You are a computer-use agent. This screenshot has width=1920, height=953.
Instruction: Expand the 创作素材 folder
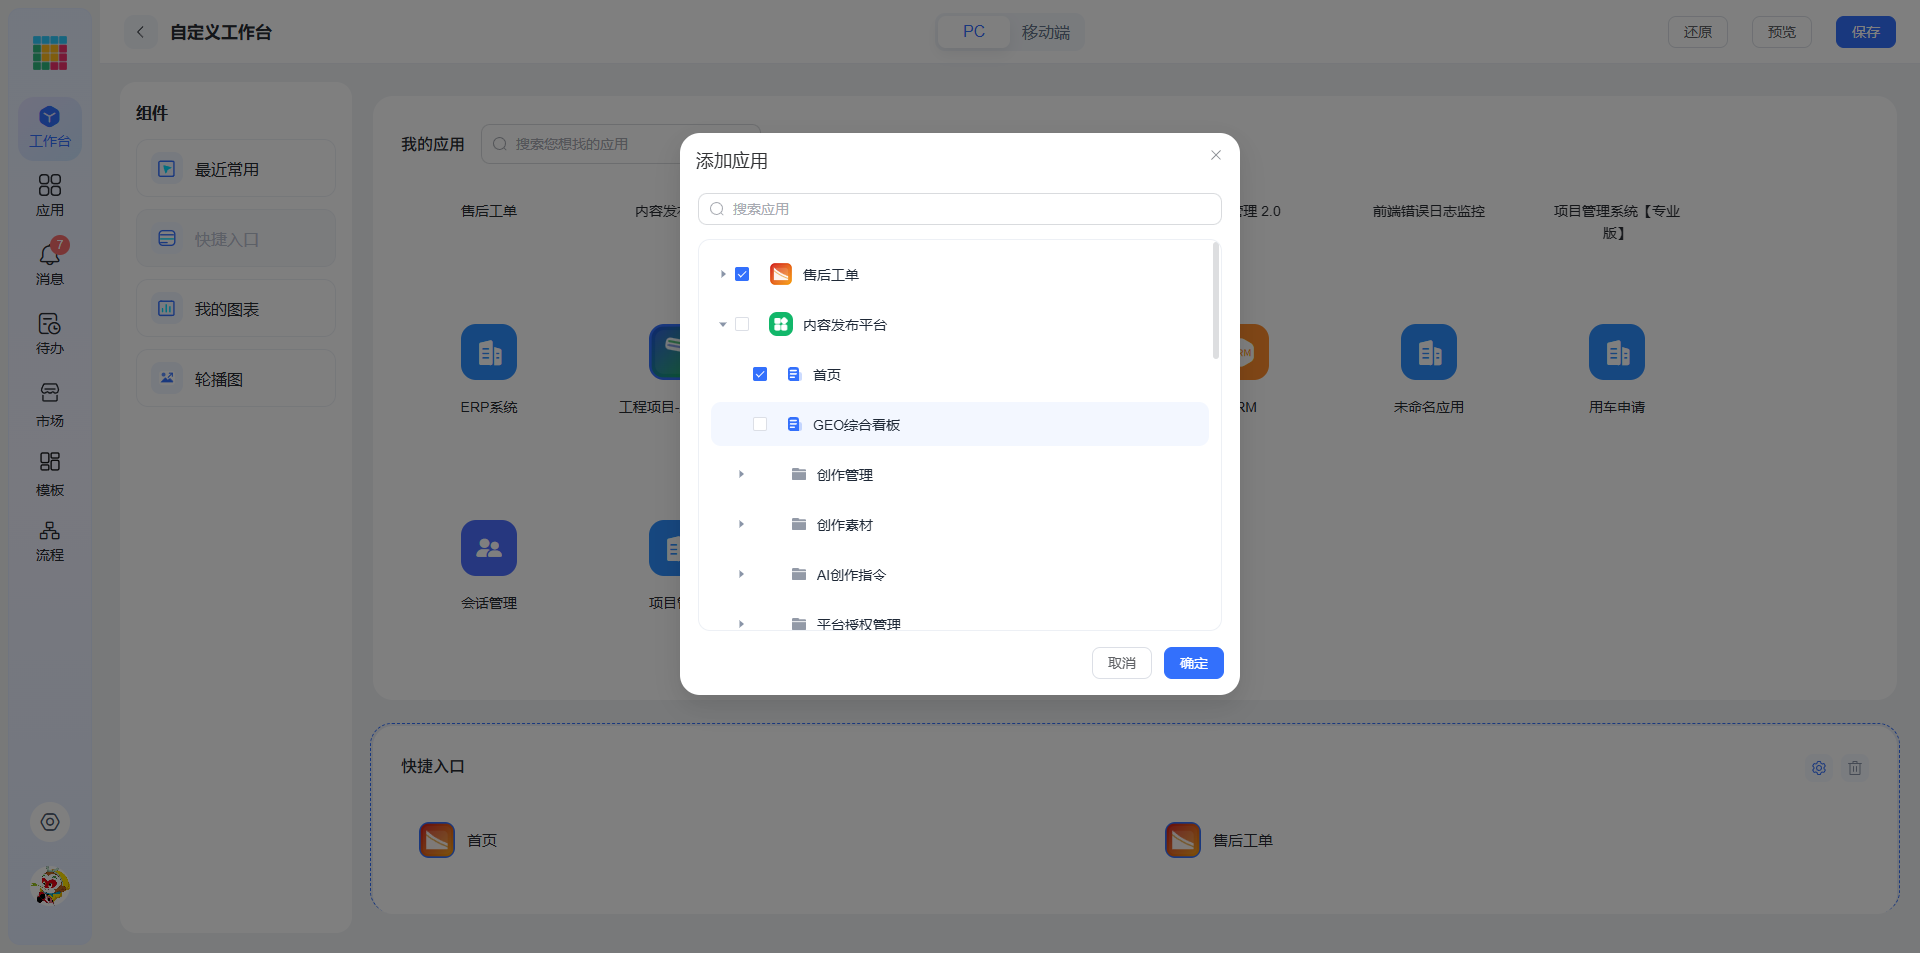(x=741, y=524)
